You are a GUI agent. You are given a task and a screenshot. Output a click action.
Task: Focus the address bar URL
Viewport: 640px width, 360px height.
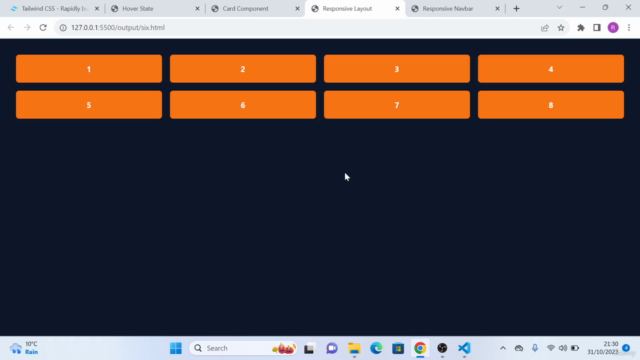pyautogui.click(x=118, y=28)
